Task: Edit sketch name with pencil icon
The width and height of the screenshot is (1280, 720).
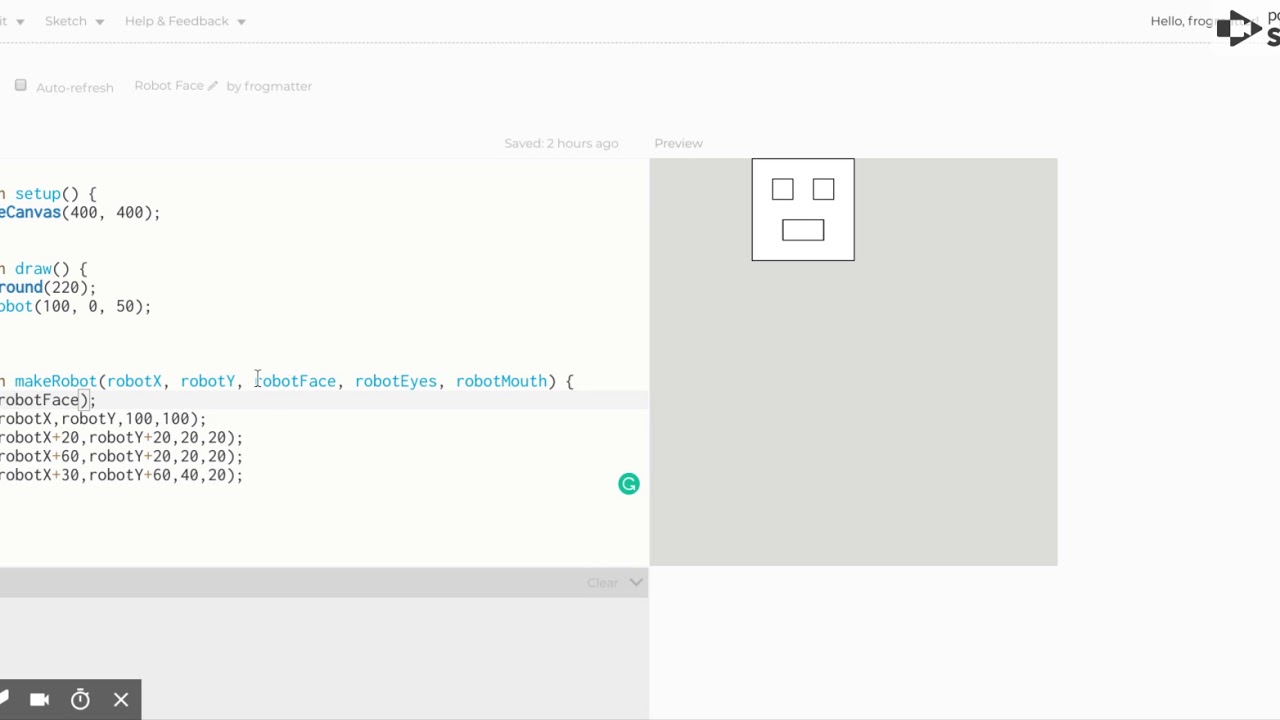Action: (x=212, y=86)
